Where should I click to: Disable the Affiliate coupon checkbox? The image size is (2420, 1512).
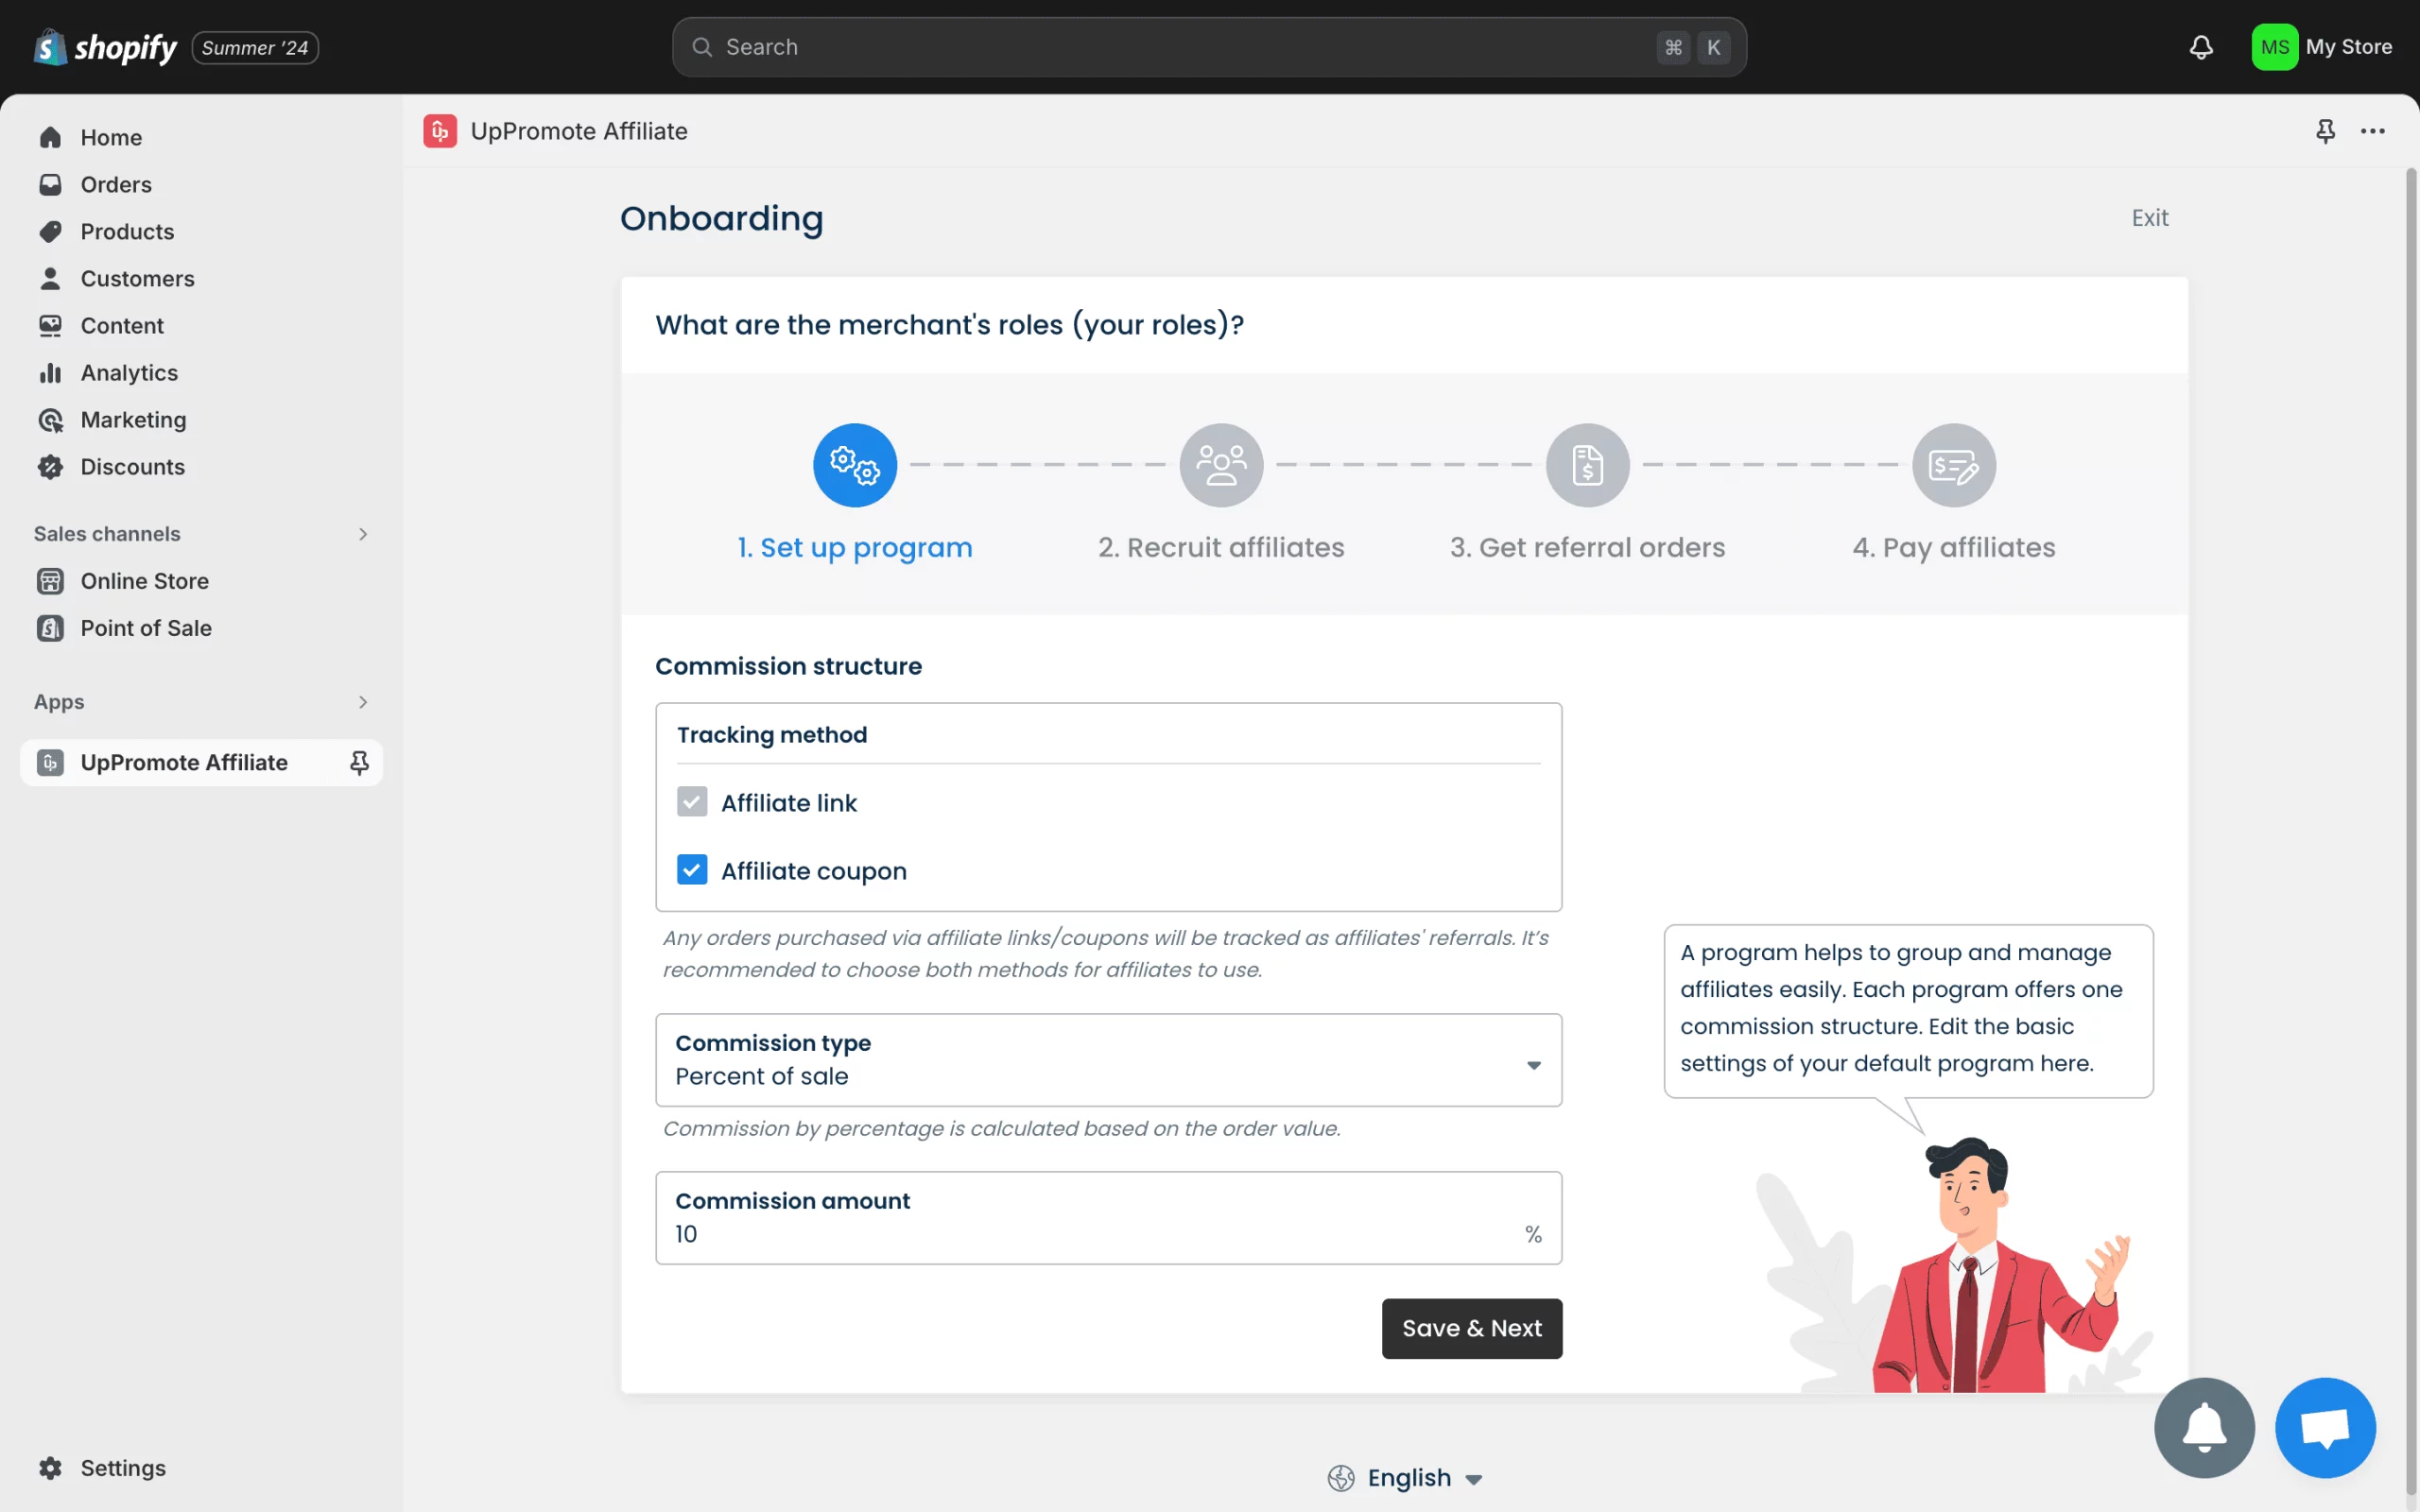click(692, 869)
